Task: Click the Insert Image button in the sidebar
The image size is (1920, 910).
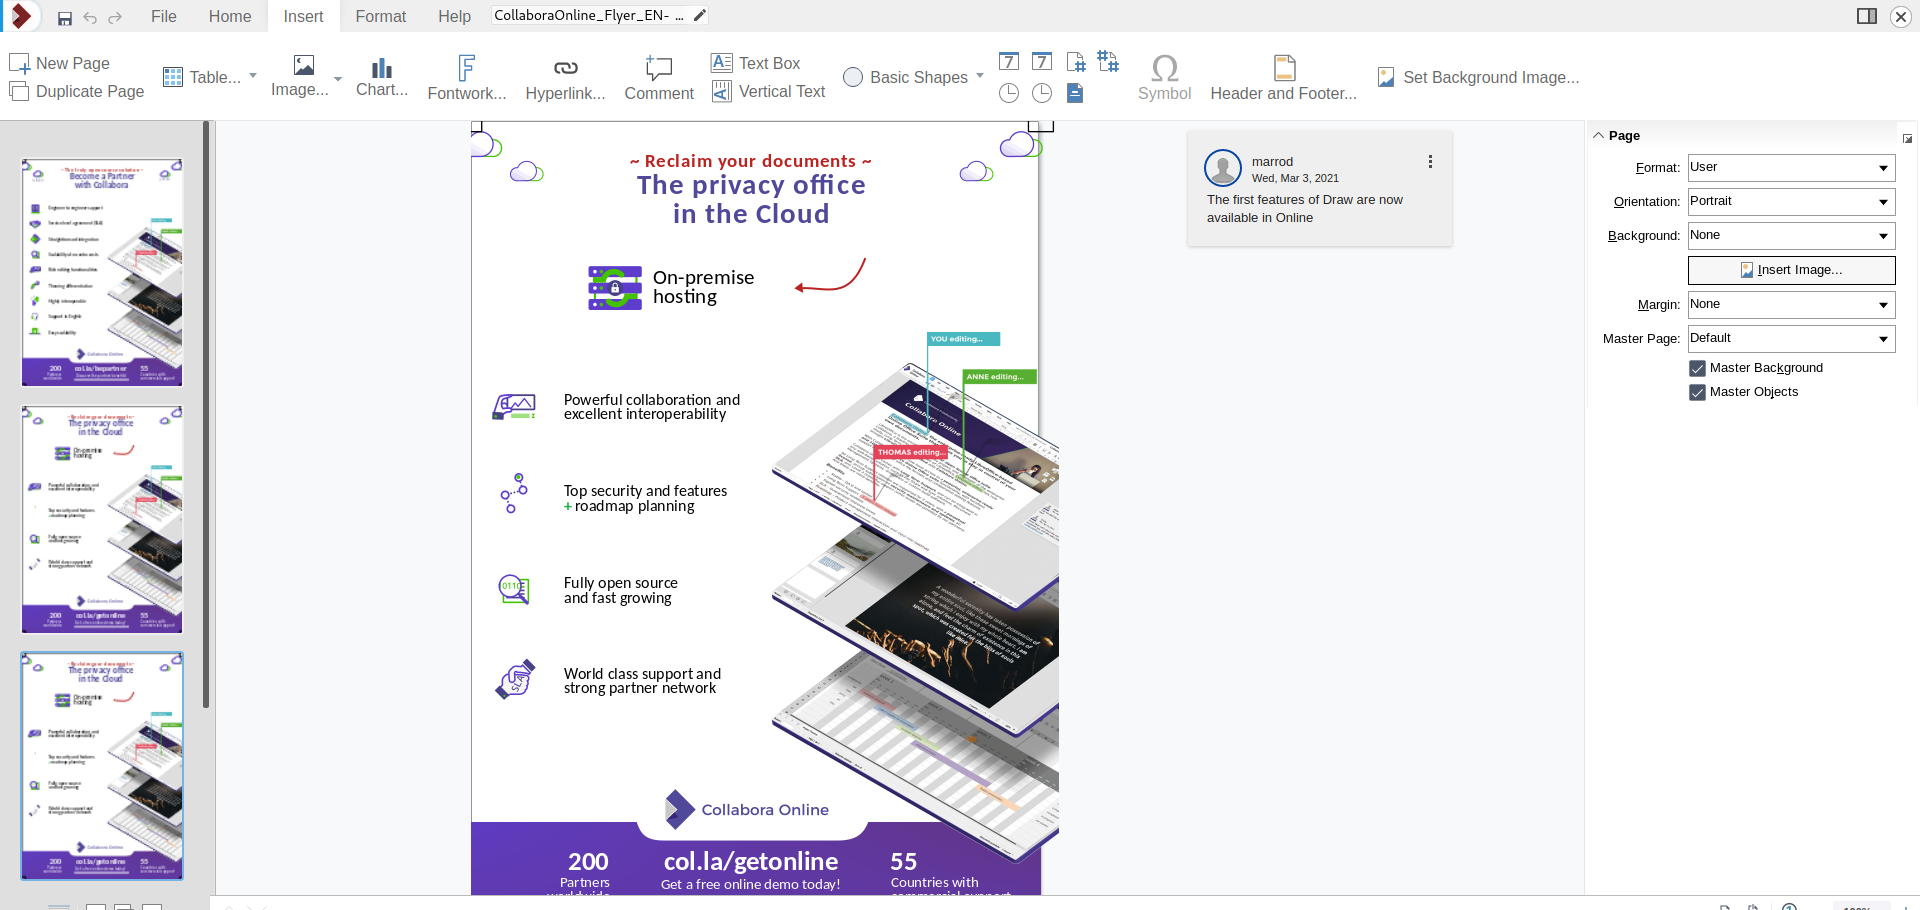Action: (1791, 270)
